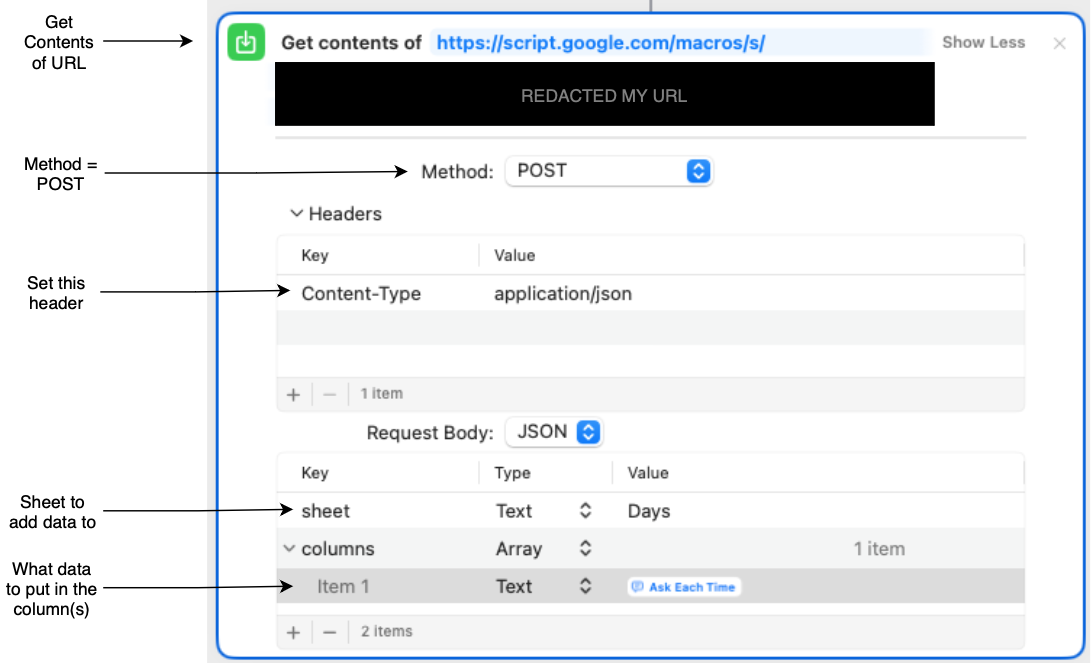Close the Get contents action
This screenshot has height=663, width=1091.
[1059, 44]
